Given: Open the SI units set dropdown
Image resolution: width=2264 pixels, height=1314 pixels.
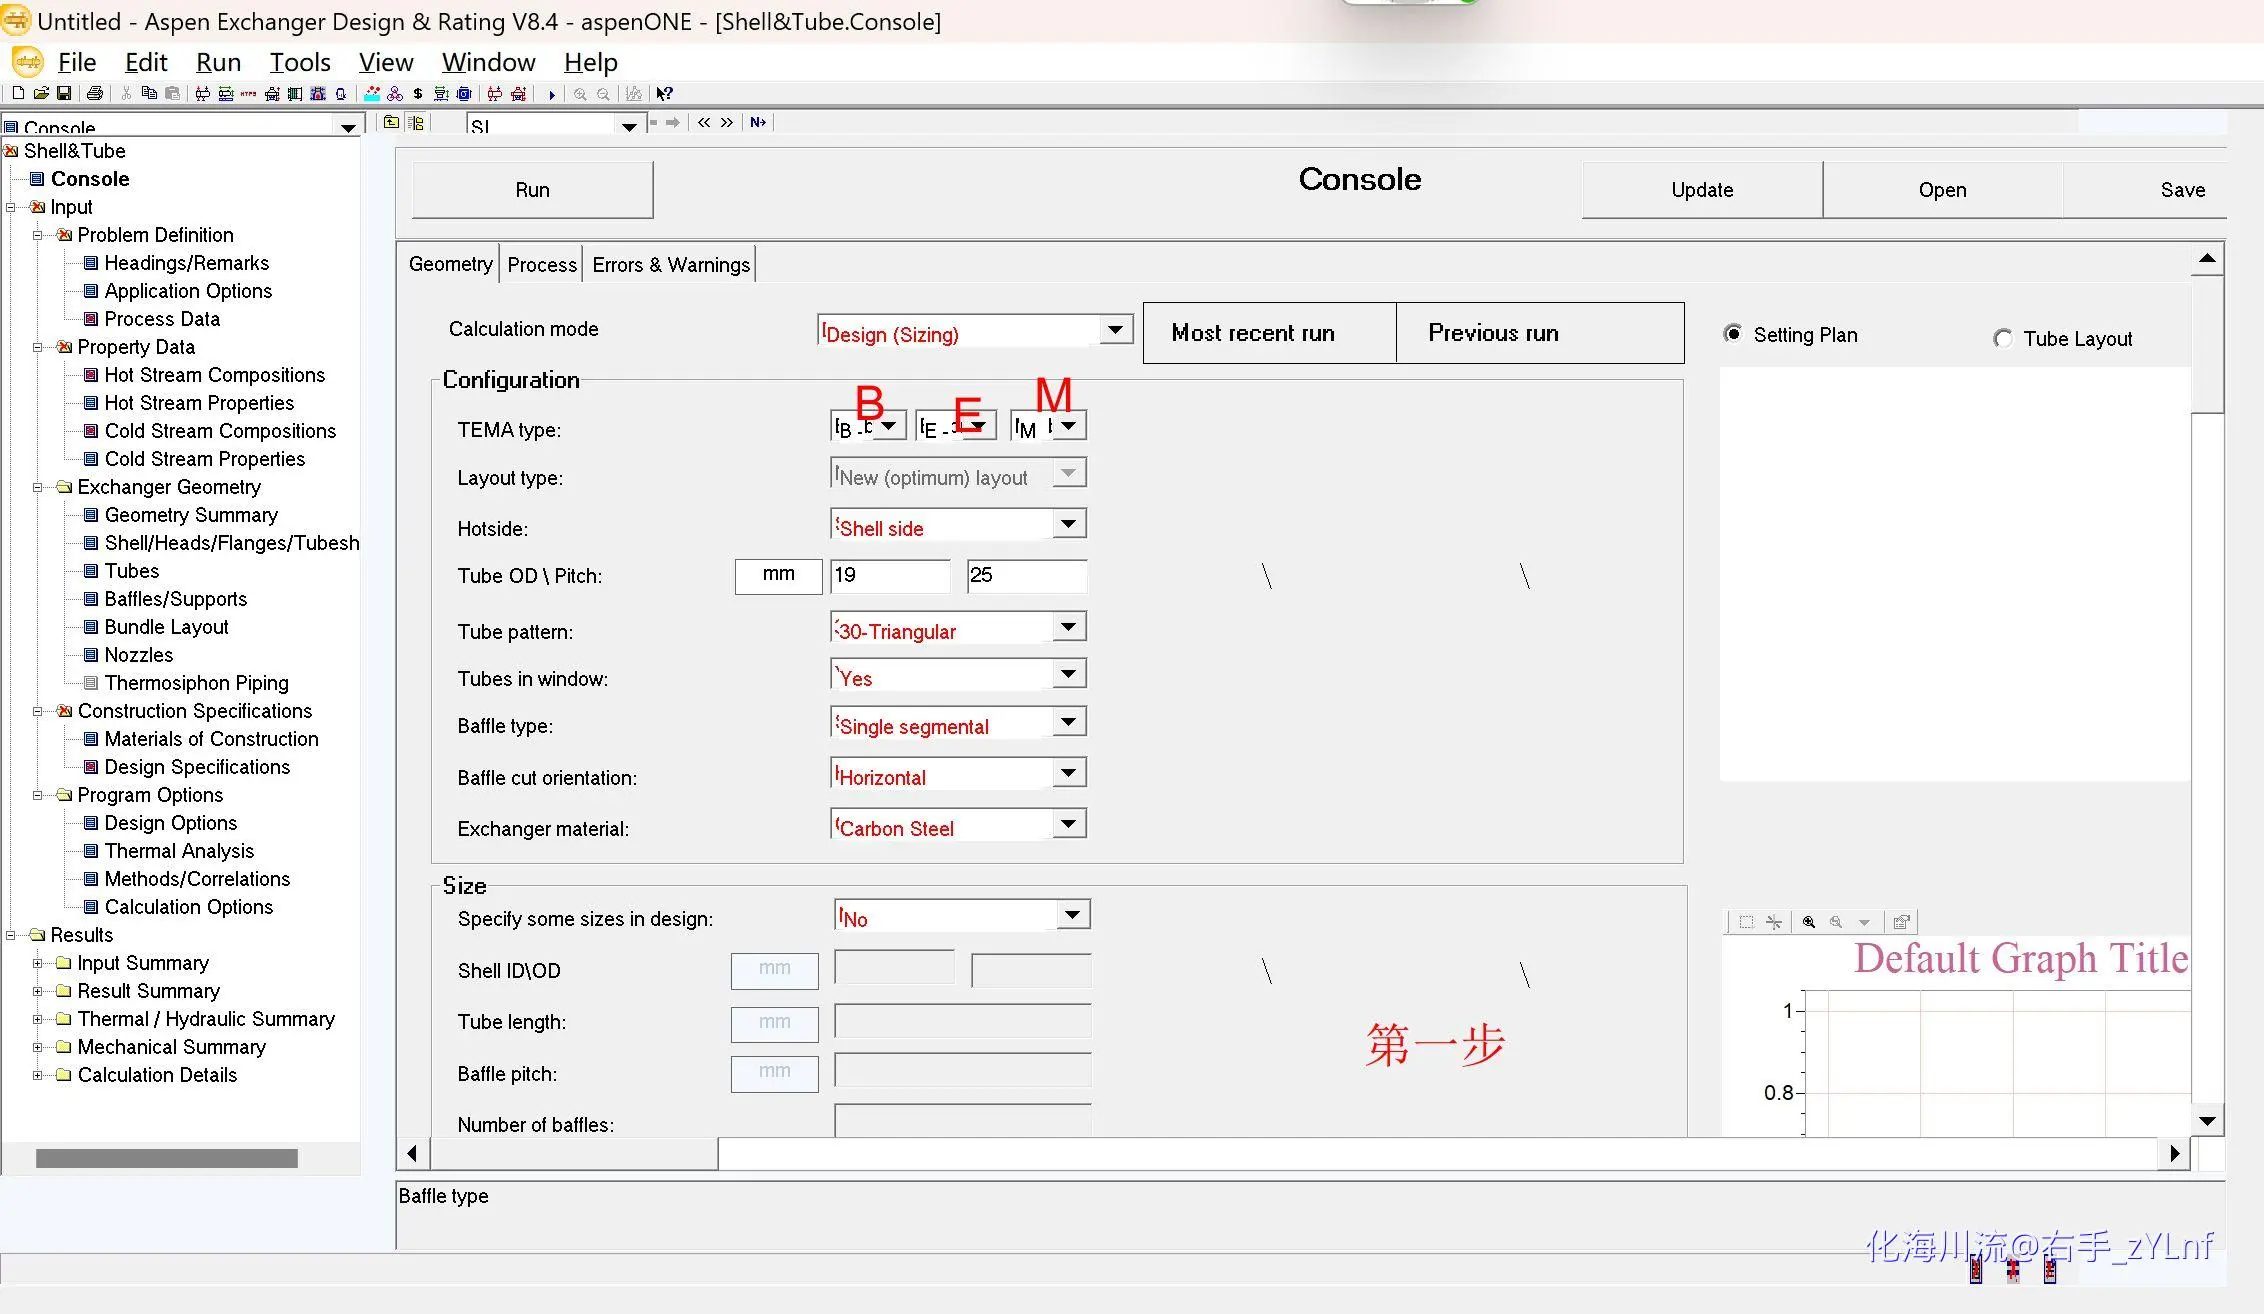Looking at the screenshot, I should 629,127.
